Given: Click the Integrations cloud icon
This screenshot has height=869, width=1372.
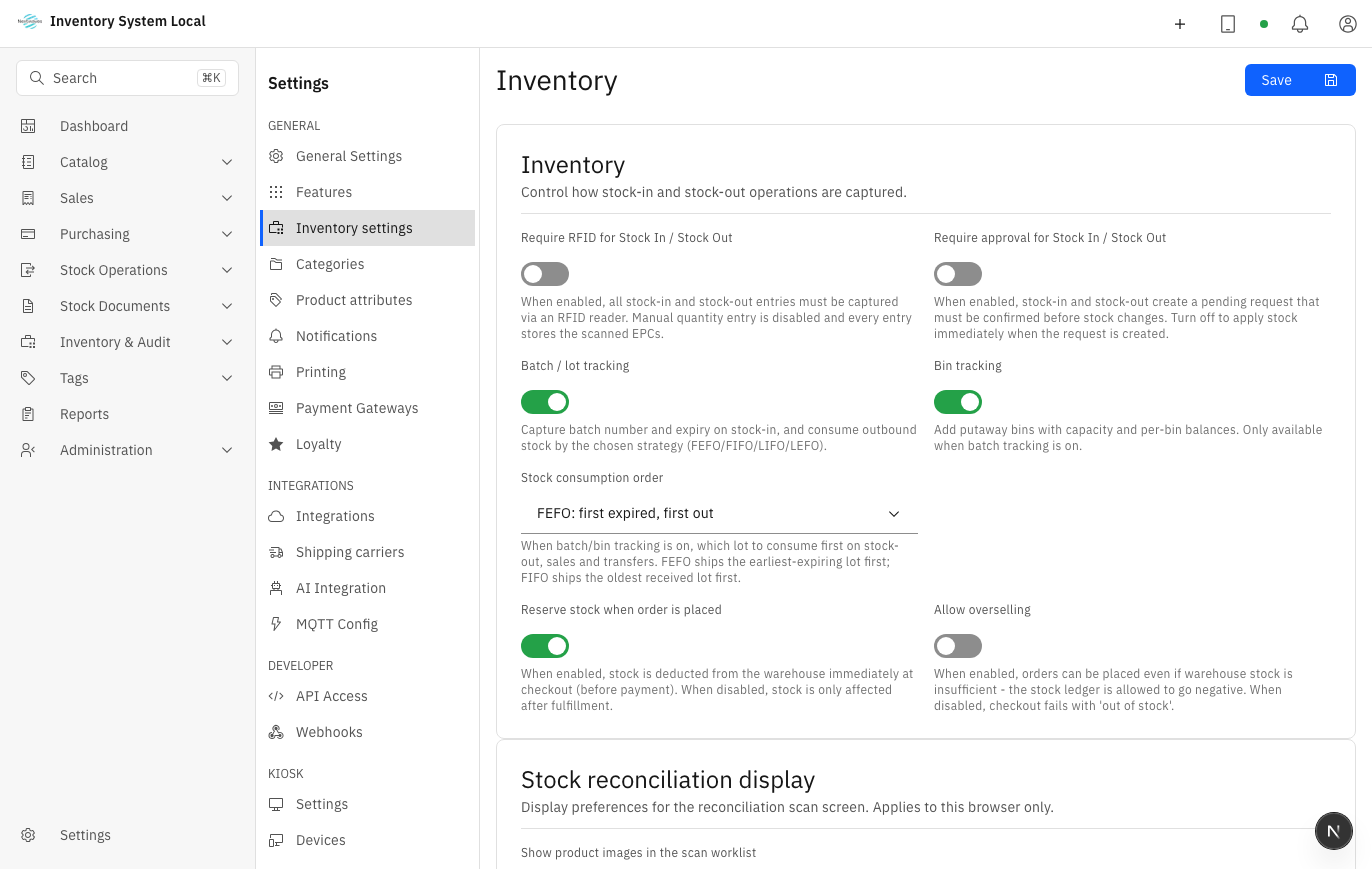Looking at the screenshot, I should [276, 516].
